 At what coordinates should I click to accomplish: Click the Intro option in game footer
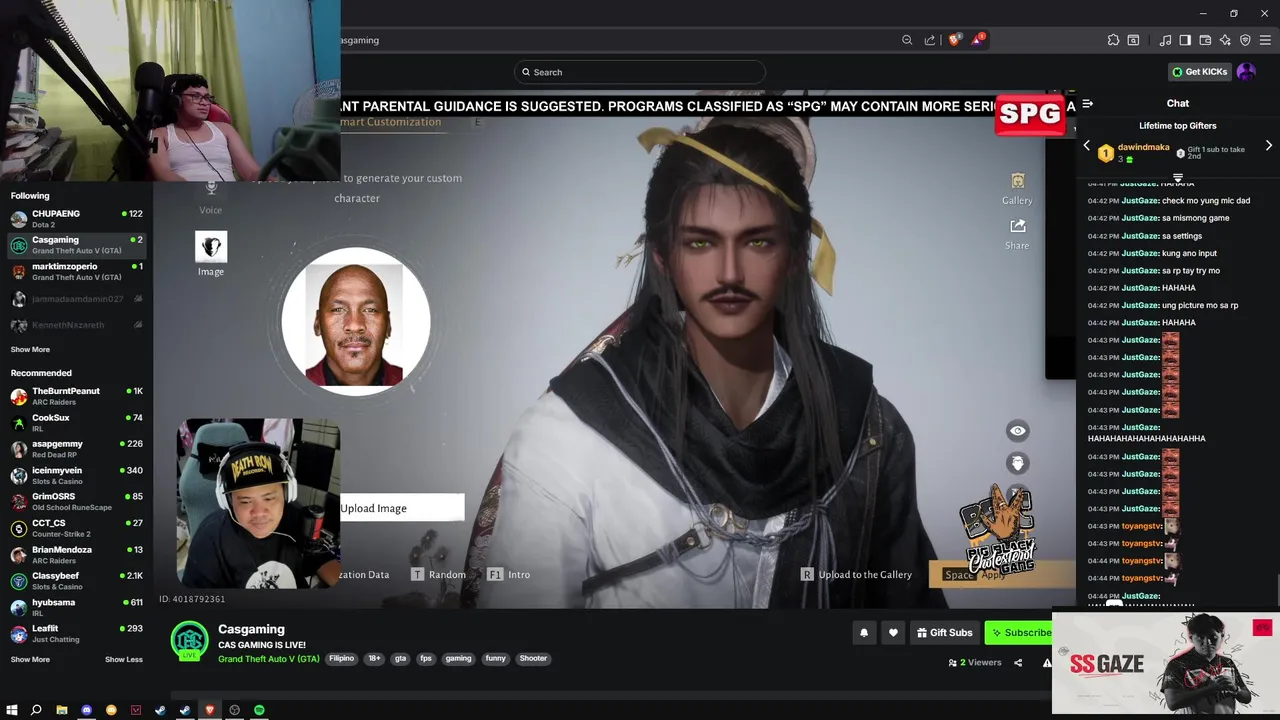click(510, 575)
